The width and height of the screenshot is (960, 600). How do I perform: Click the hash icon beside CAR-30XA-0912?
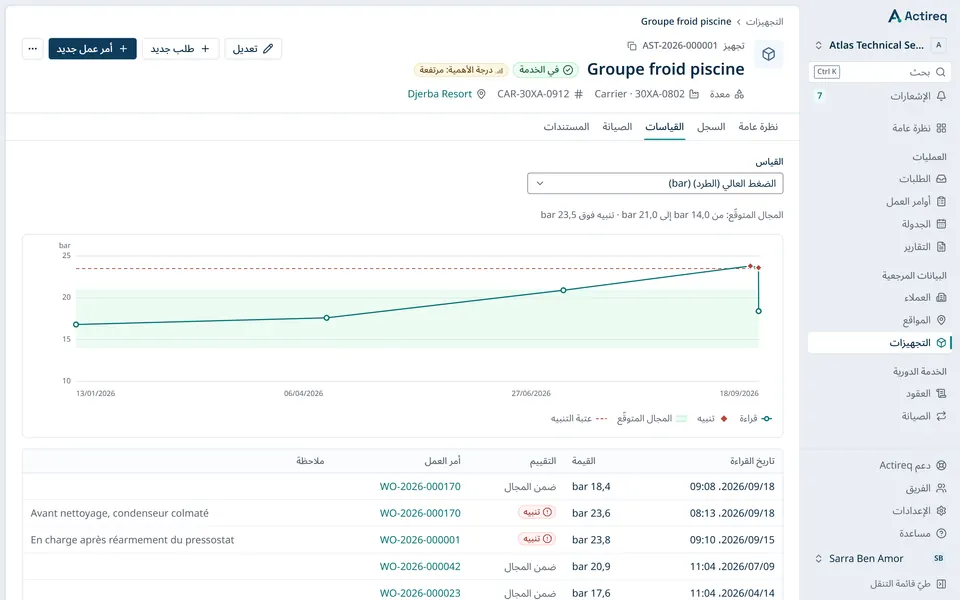coord(579,94)
